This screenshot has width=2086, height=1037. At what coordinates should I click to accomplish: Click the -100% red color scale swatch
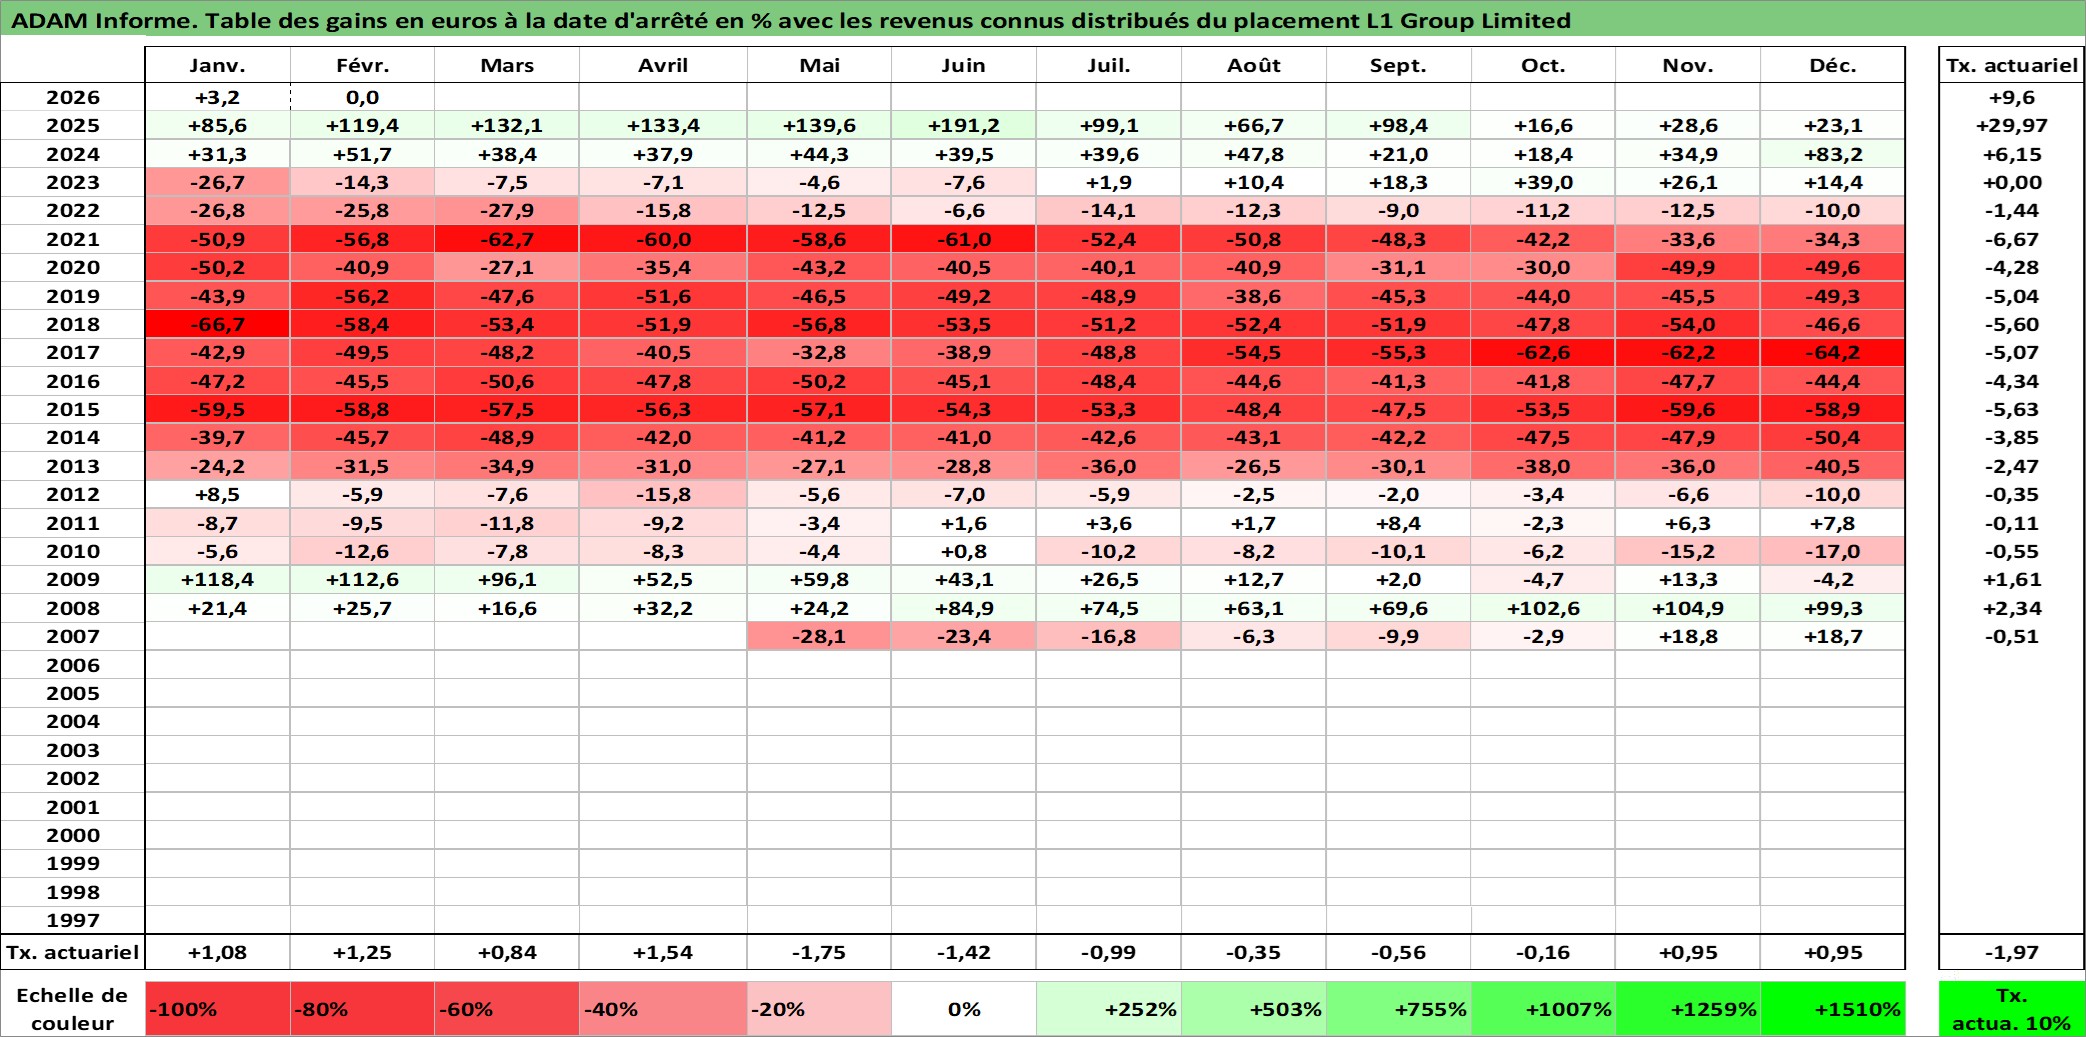click(x=217, y=1009)
